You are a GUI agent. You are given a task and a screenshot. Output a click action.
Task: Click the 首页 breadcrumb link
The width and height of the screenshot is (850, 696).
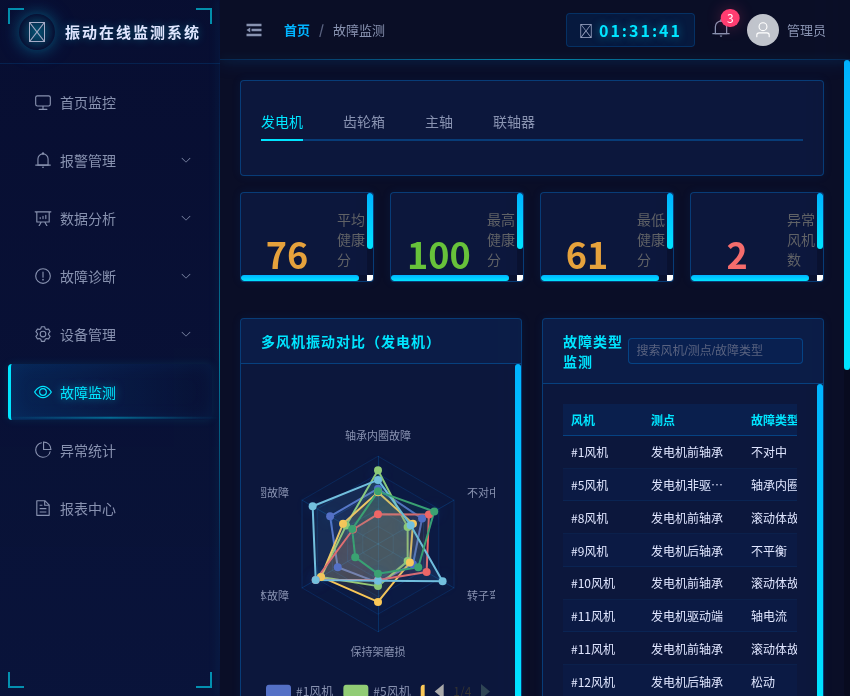point(297,31)
